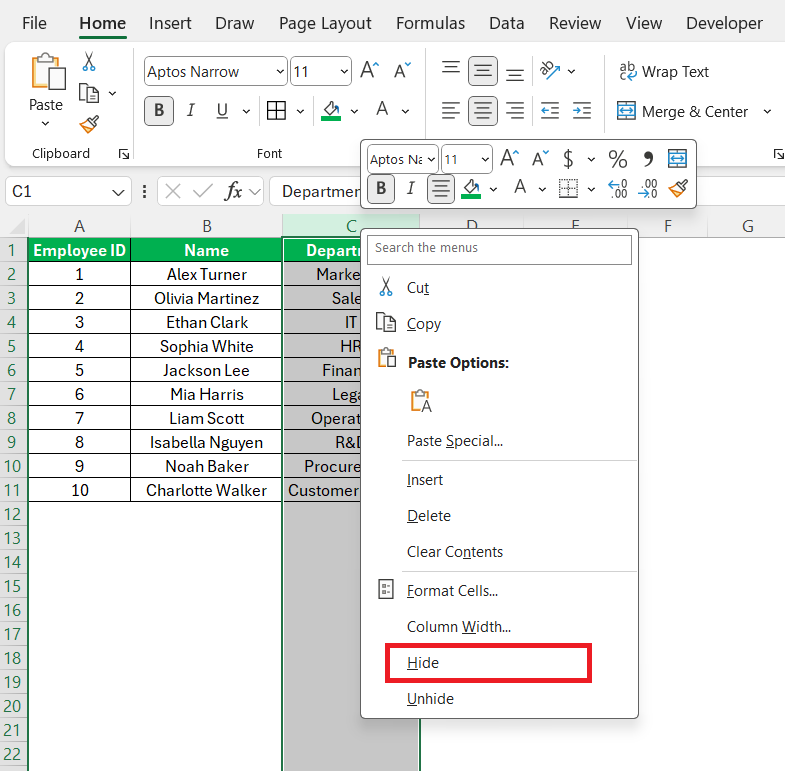Switch to the Formulas tab
The height and width of the screenshot is (771, 785).
tap(430, 23)
